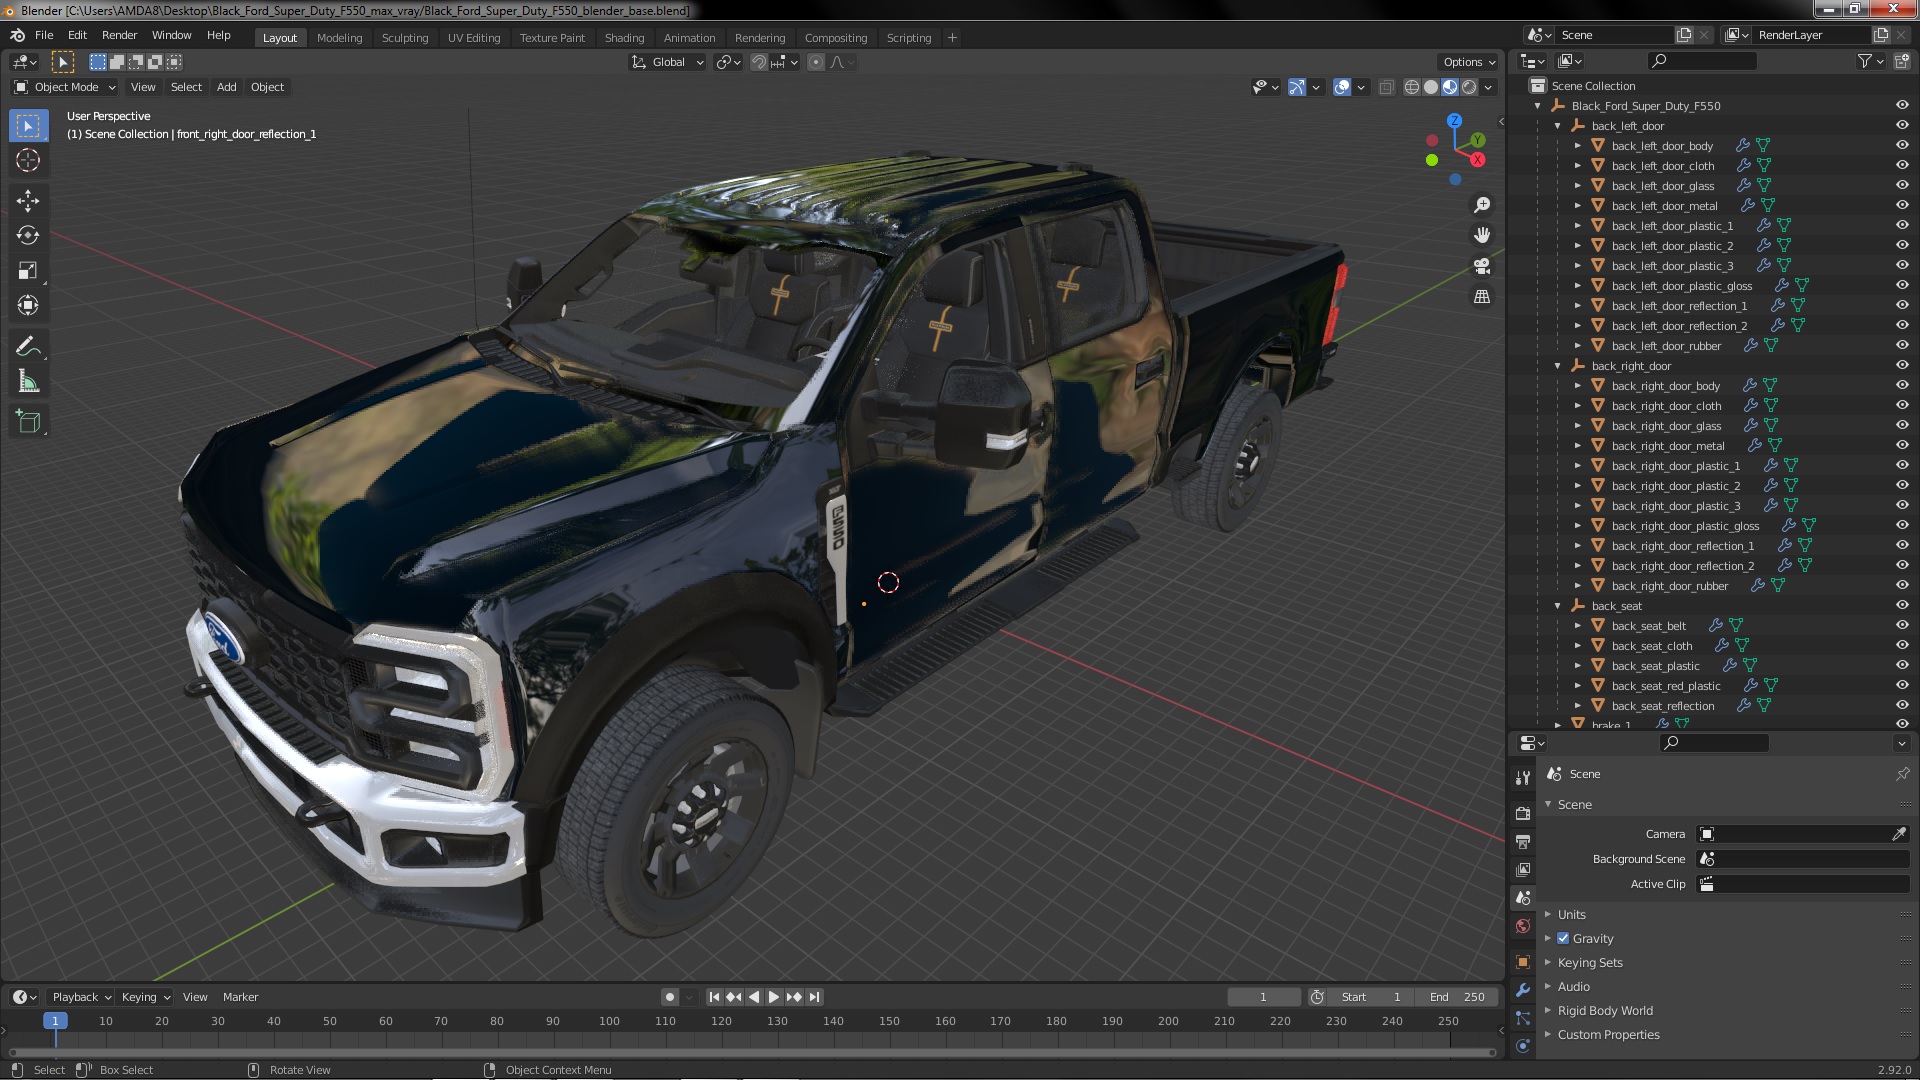Viewport: 1920px width, 1080px height.
Task: Open the Render menu
Action: pos(119,35)
